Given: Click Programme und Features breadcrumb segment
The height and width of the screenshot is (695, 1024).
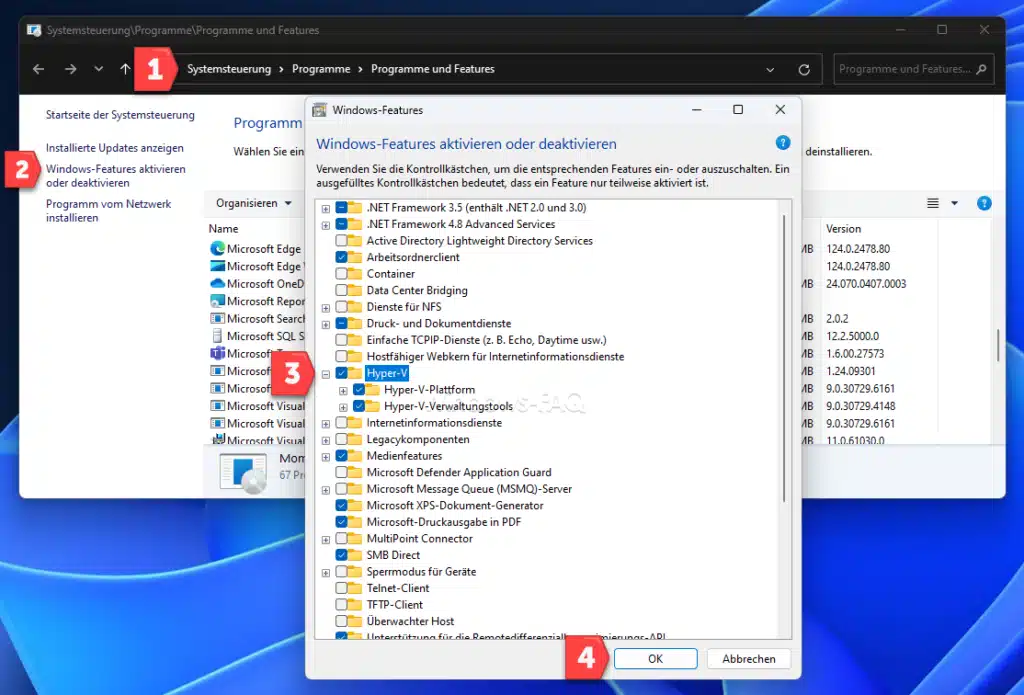Looking at the screenshot, I should click(x=432, y=69).
